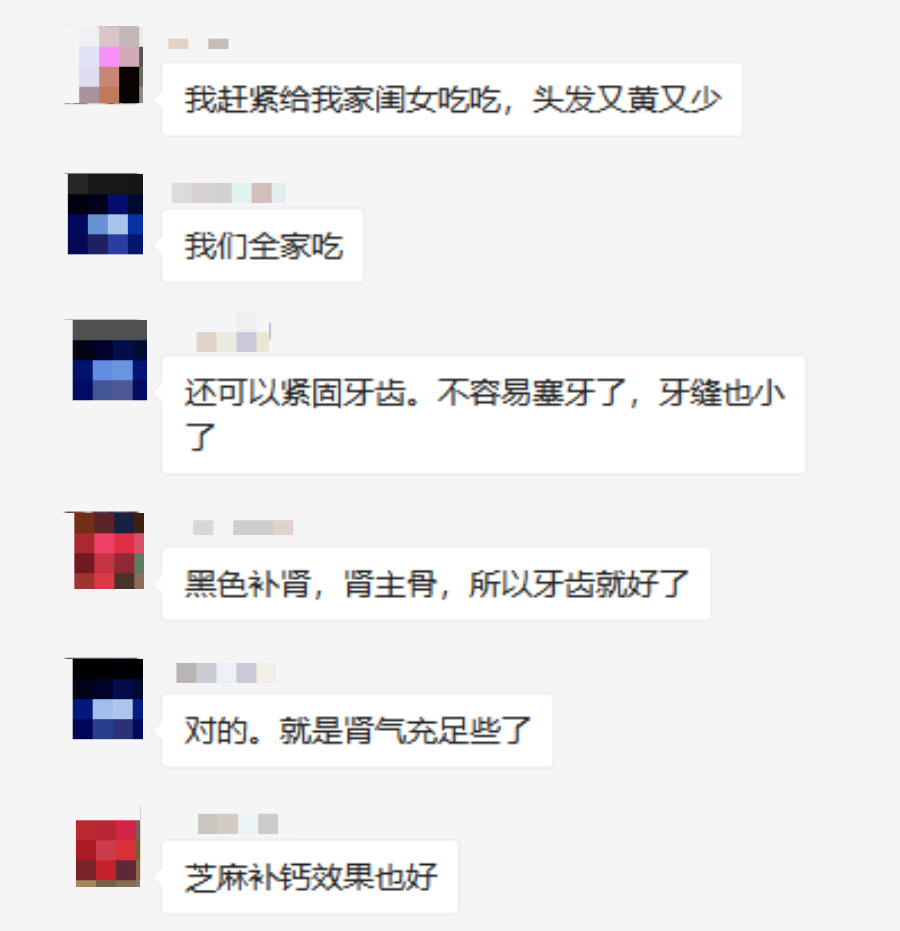Select the '我们全家吃' message bubble
This screenshot has height=931, width=900.
point(263,246)
